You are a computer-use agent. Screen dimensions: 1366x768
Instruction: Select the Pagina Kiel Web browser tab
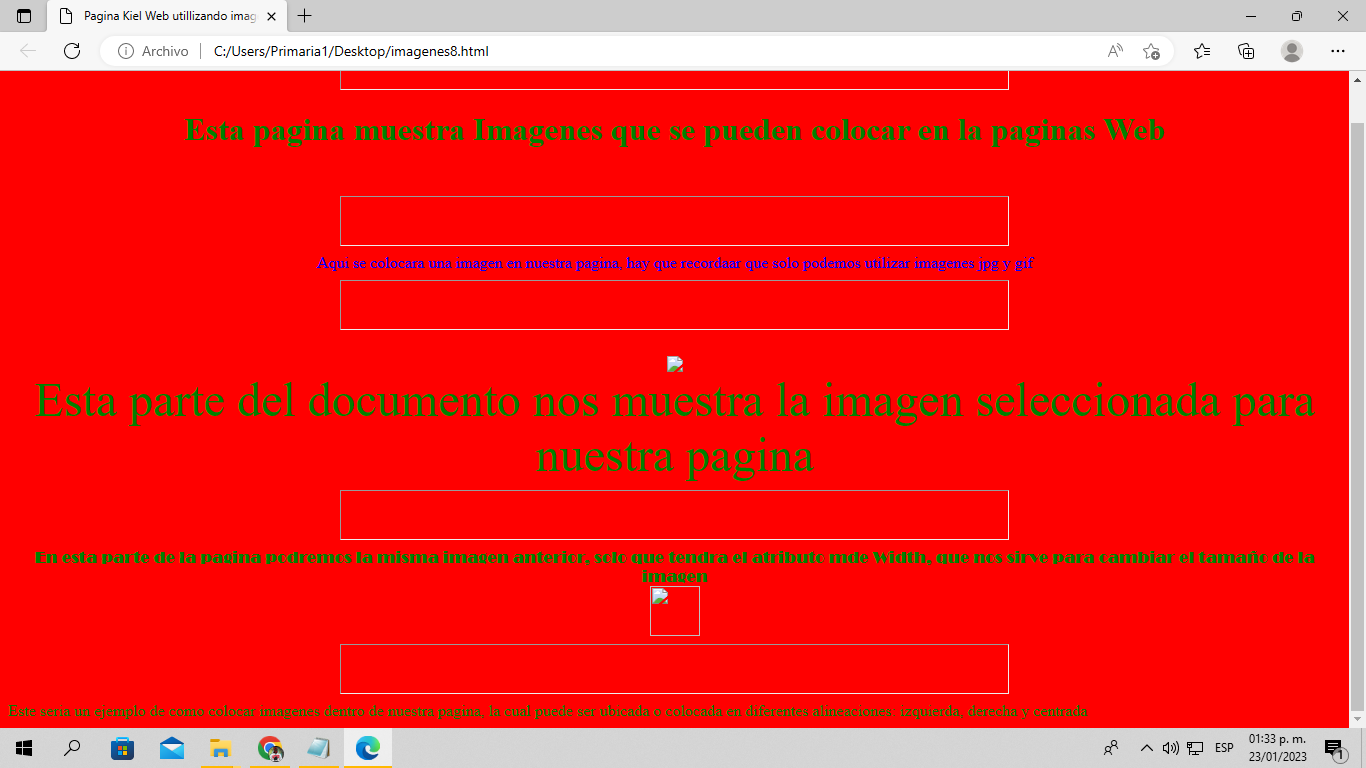(x=167, y=16)
